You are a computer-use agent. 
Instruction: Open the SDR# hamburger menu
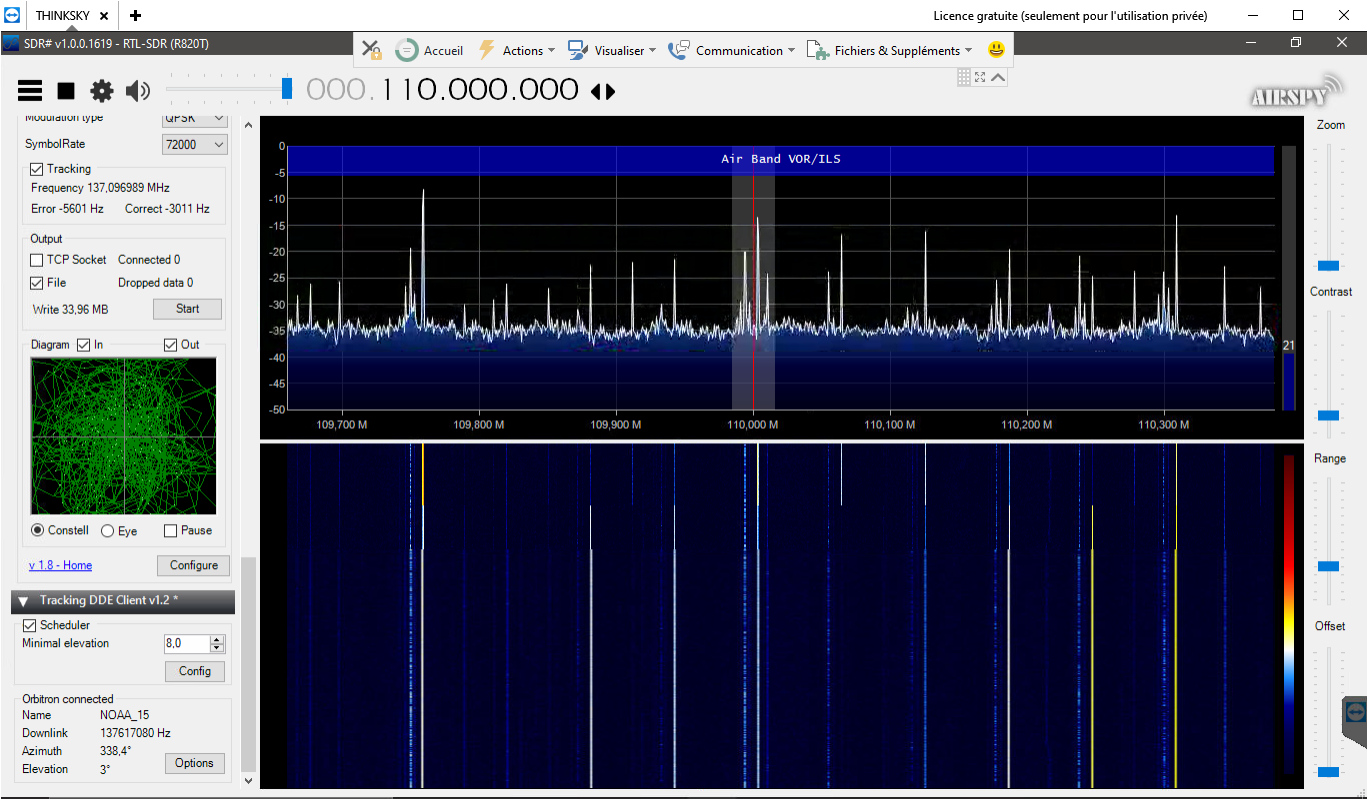pyautogui.click(x=30, y=91)
